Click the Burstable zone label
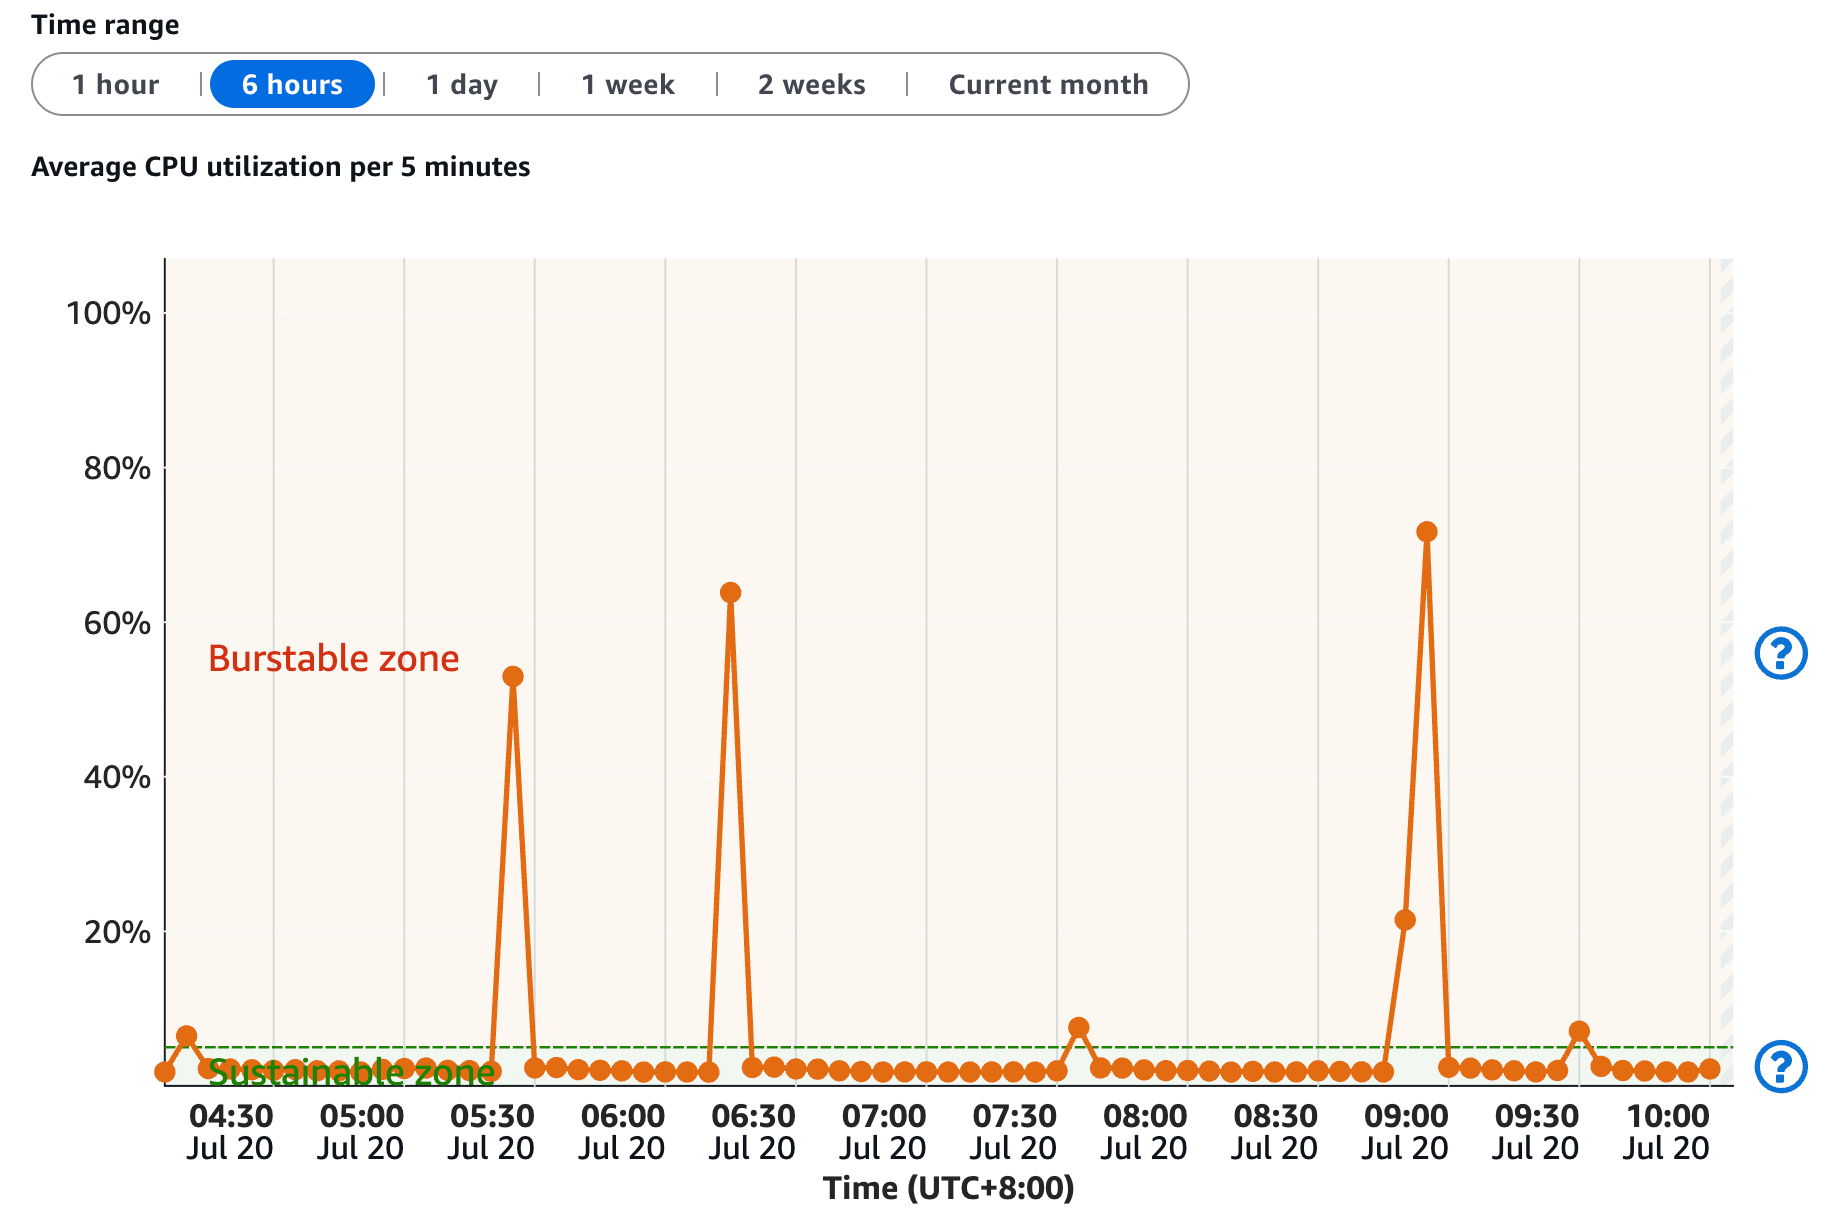This screenshot has width=1844, height=1218. 334,659
